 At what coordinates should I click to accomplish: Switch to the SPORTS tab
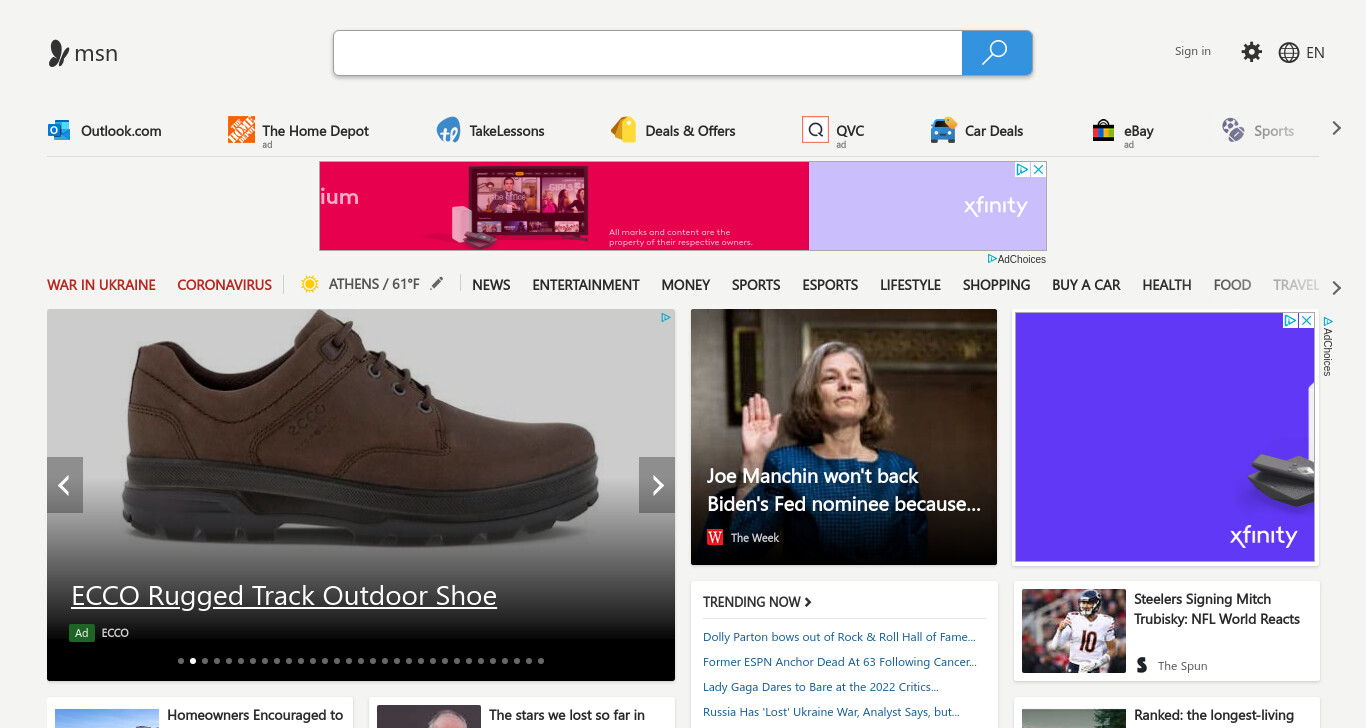click(756, 285)
